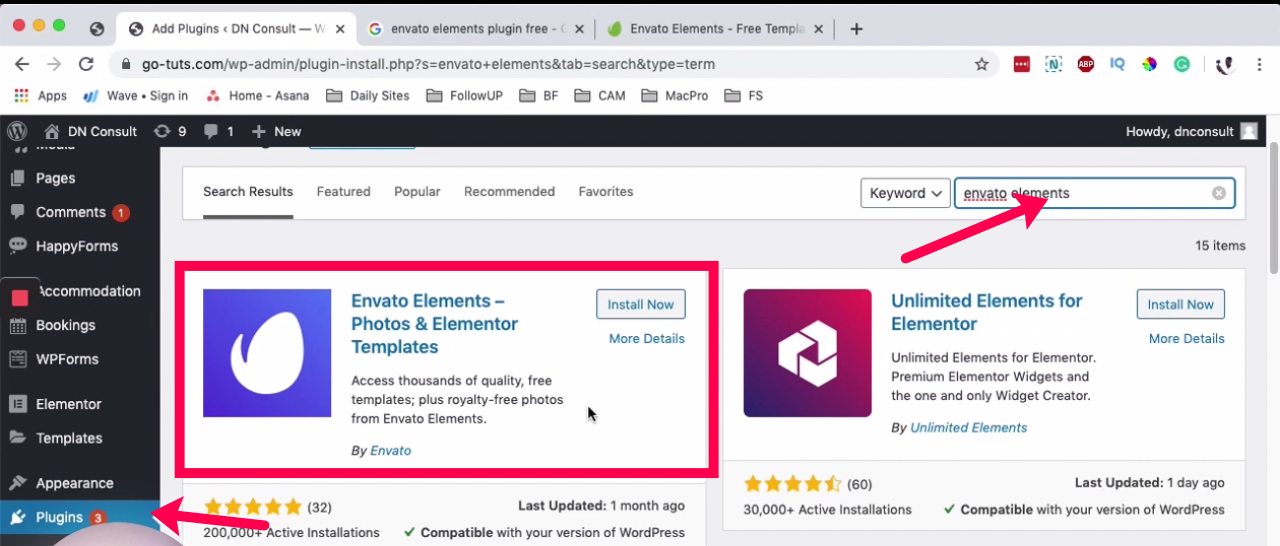Open Unlimited Elements for Elementor title
Image resolution: width=1280 pixels, height=546 pixels.
[987, 312]
